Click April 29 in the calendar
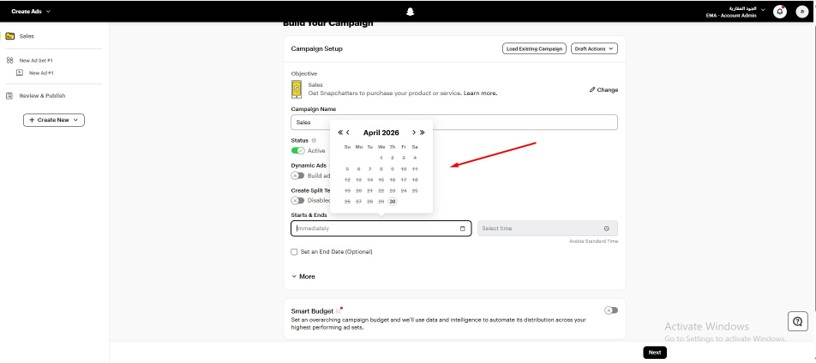The width and height of the screenshot is (816, 363). coord(381,202)
